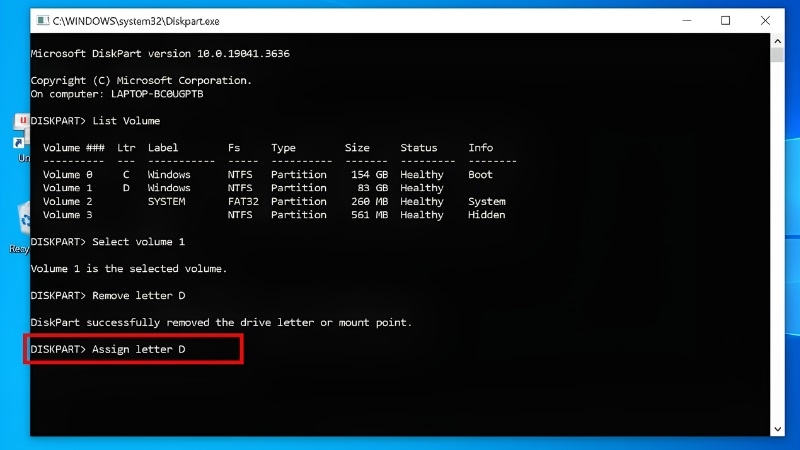Screen dimensions: 800x450
Task: Click the 'Microsoft DiskPart version' line
Action: click(160, 54)
